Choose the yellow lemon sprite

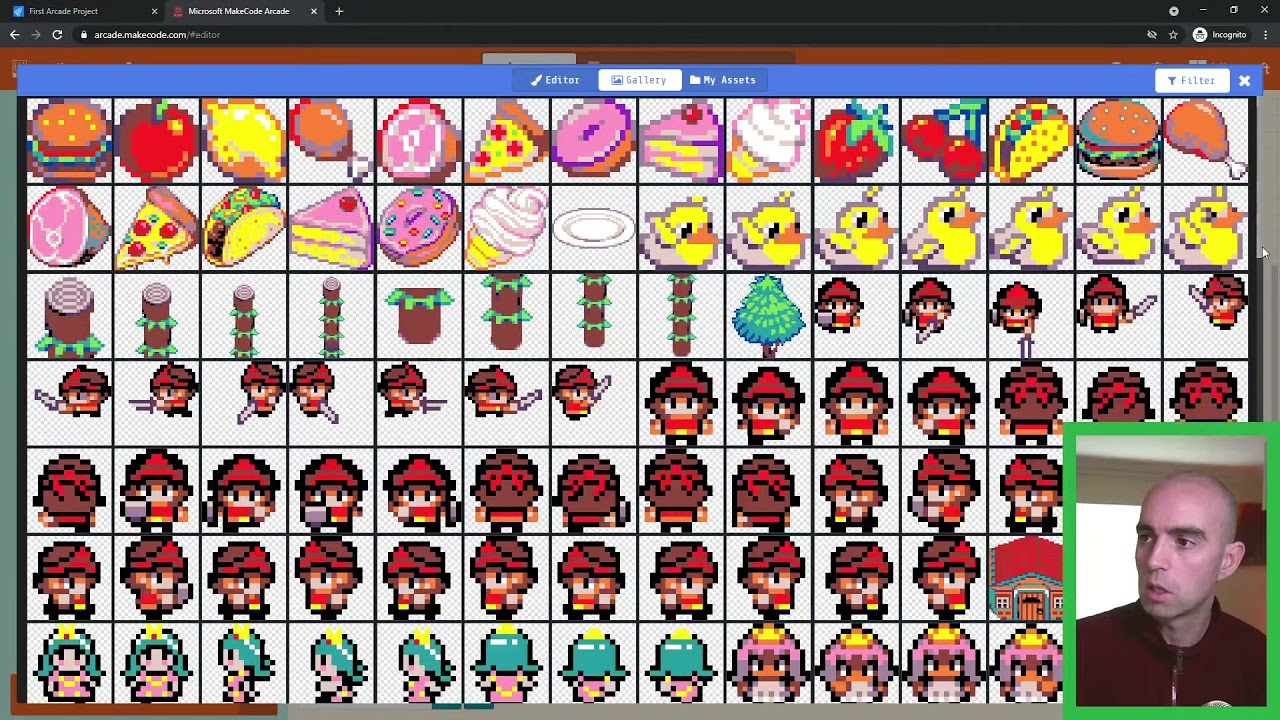click(x=244, y=140)
